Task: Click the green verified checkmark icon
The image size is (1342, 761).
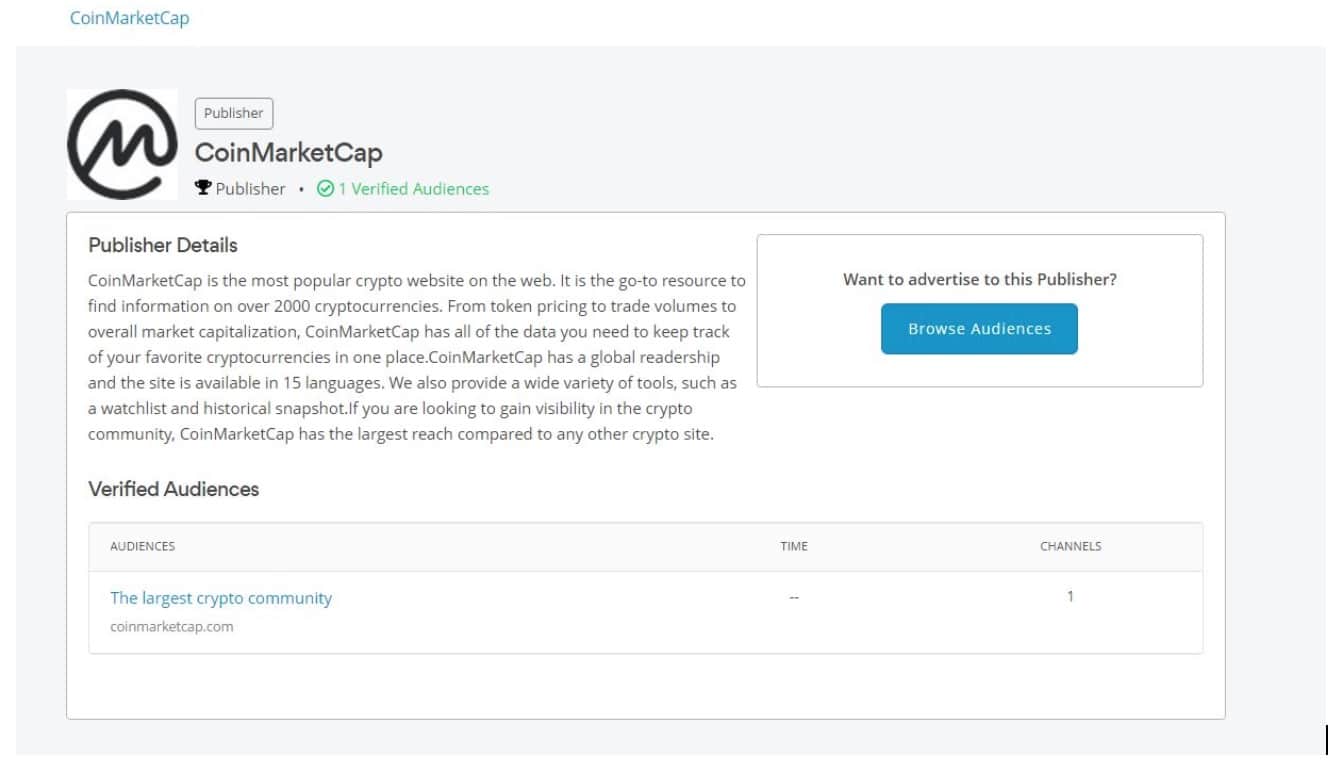Action: tap(325, 188)
